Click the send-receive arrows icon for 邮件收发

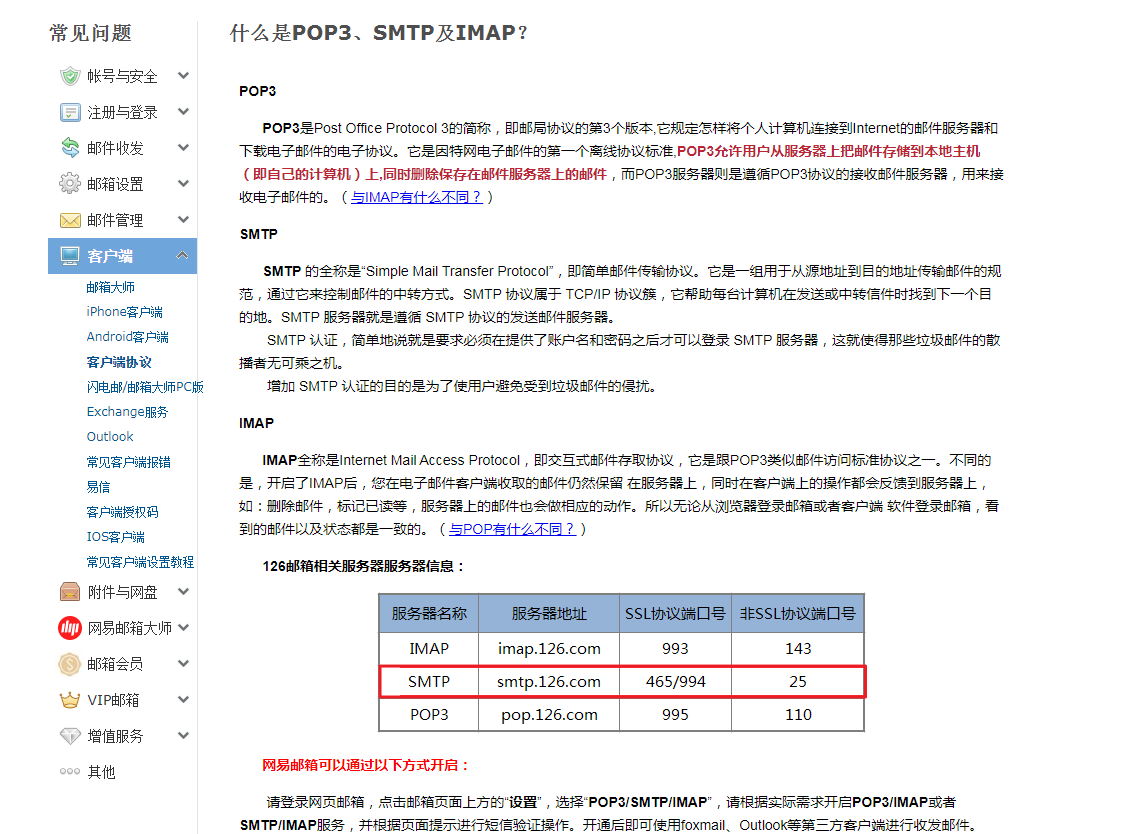[x=70, y=148]
